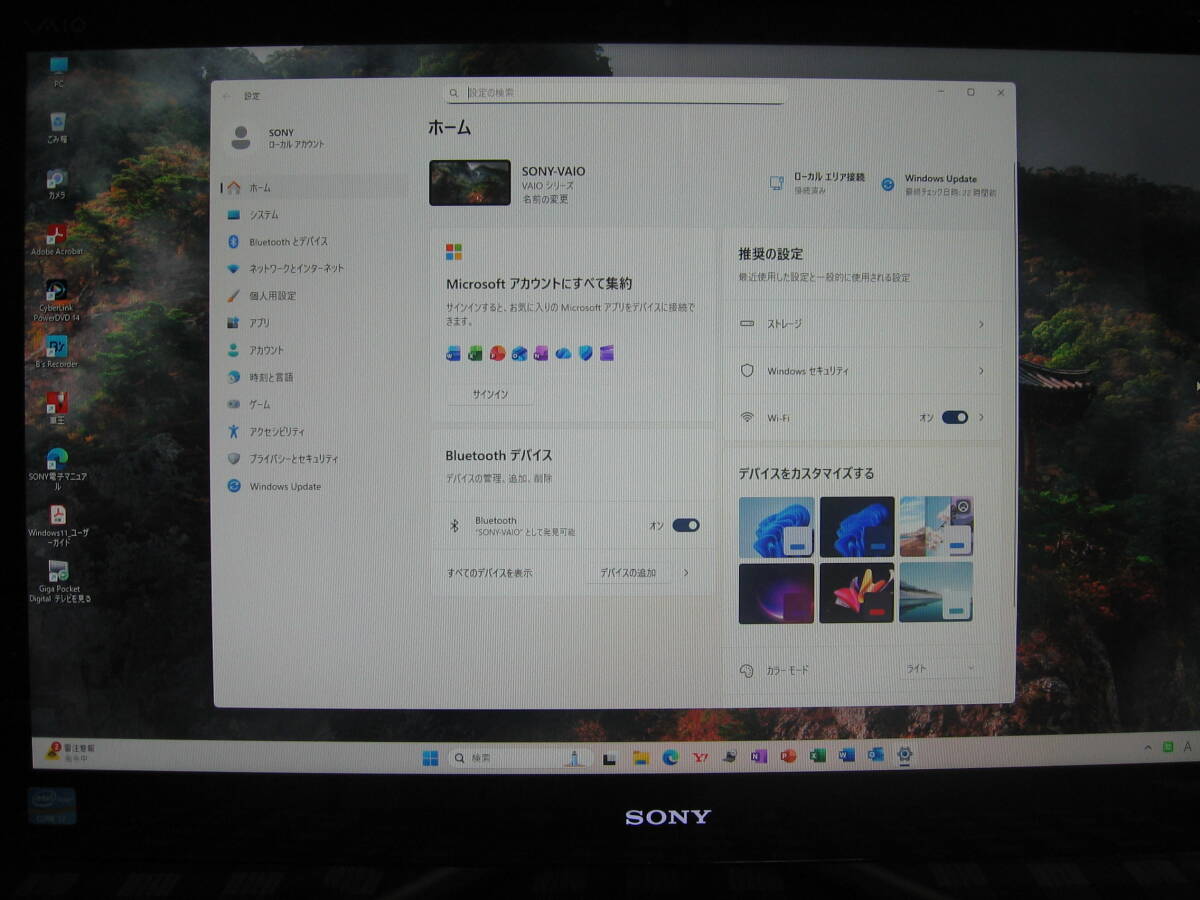The image size is (1200, 900).
Task: Open the PC desktop icon
Action: 59,71
